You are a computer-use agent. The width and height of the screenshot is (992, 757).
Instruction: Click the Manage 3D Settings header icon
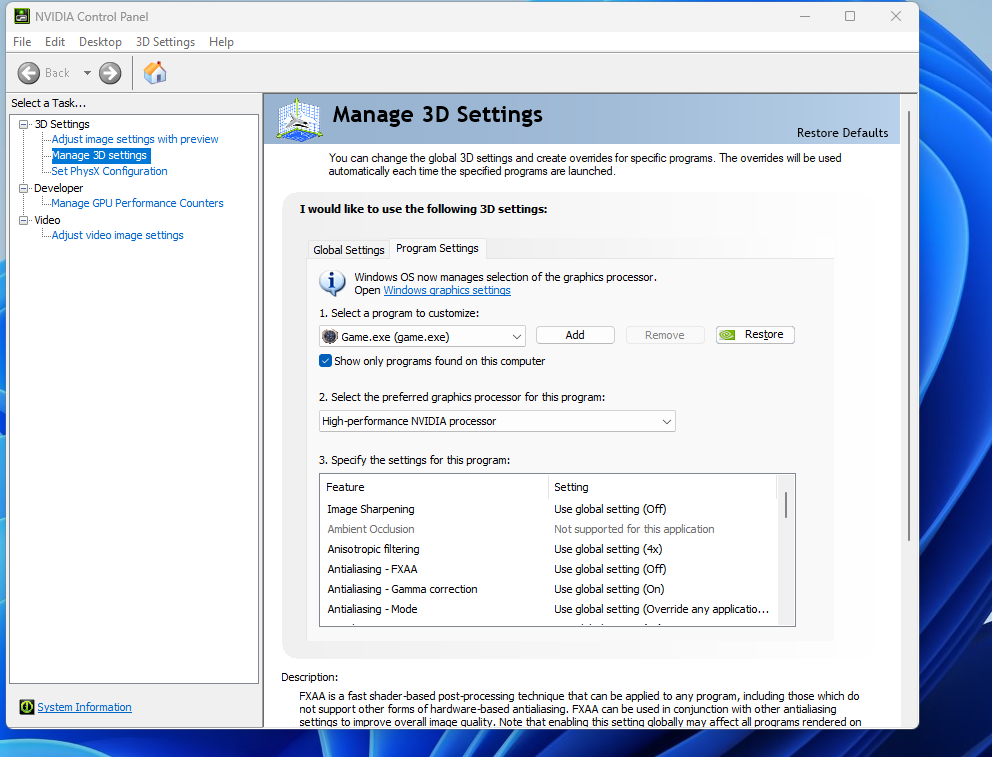coord(299,119)
